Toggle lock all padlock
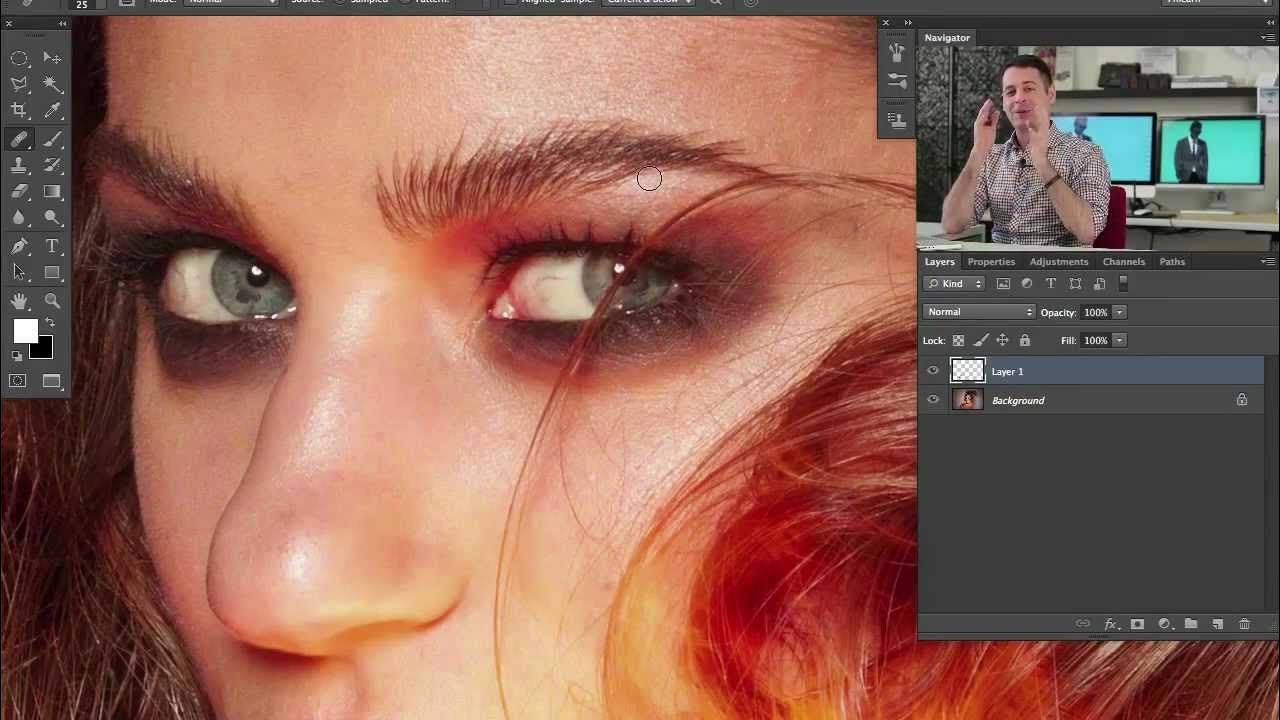 [1024, 341]
